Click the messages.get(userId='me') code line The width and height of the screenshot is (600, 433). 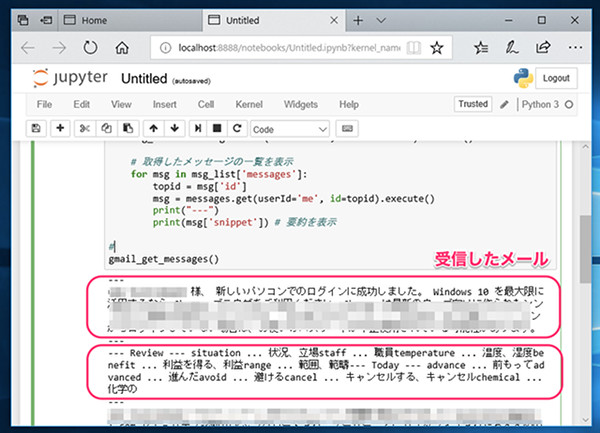[293, 199]
